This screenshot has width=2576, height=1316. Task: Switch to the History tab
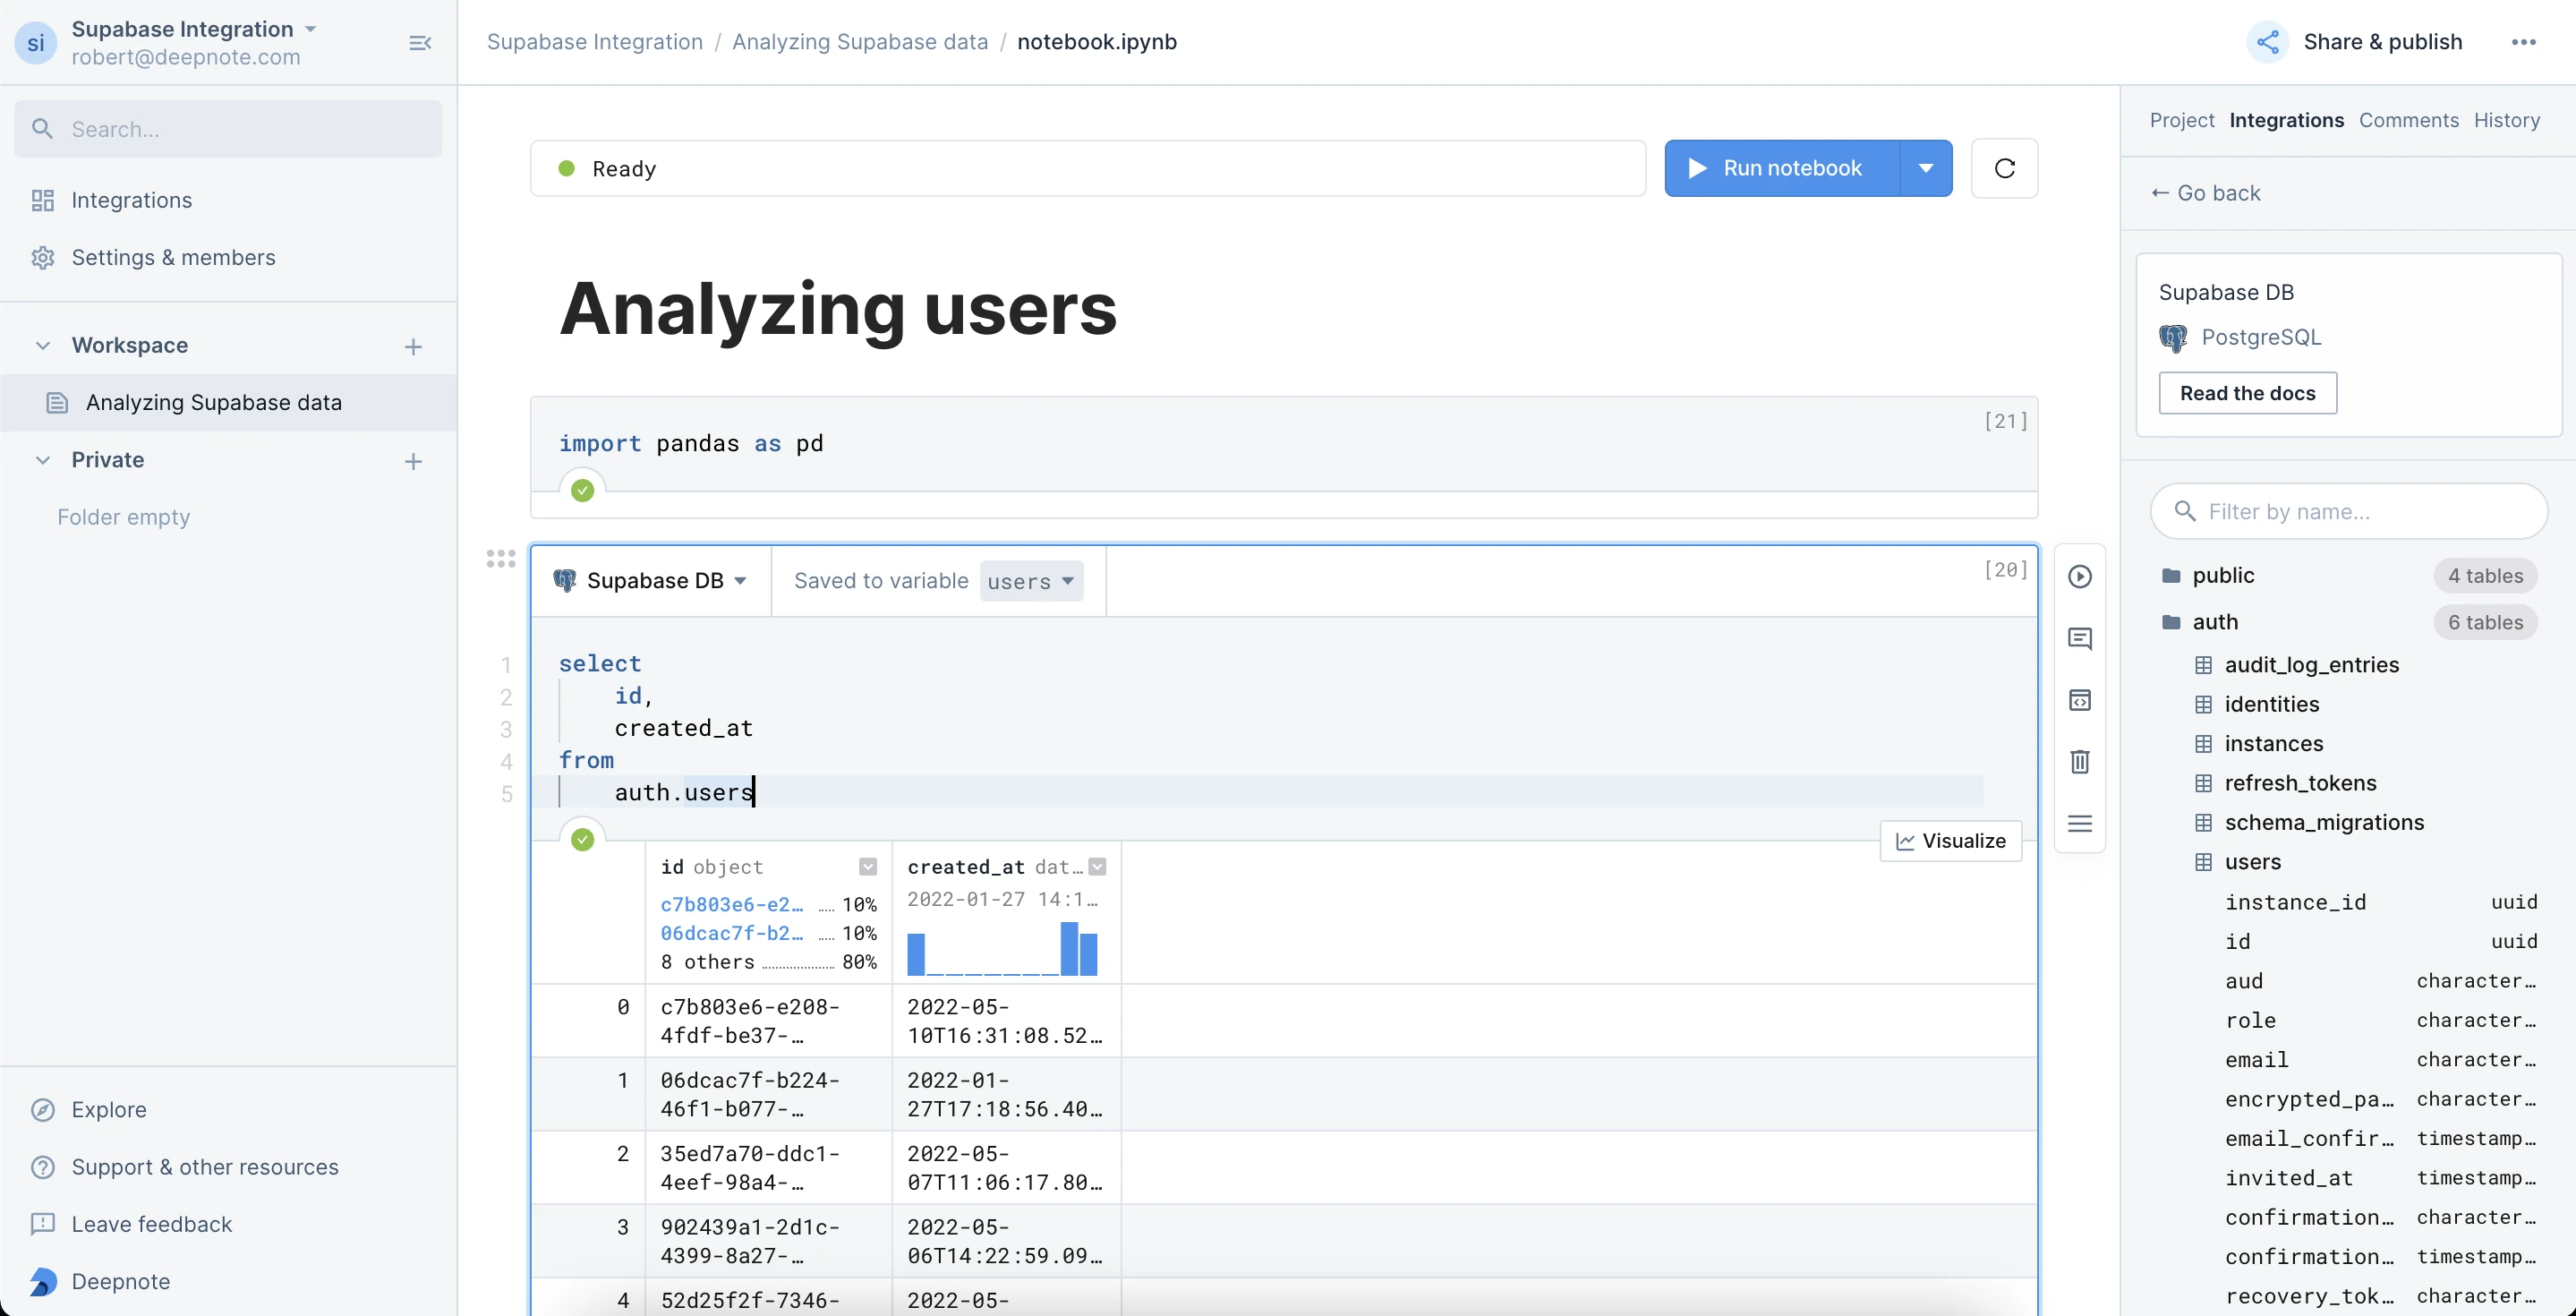(x=2506, y=120)
